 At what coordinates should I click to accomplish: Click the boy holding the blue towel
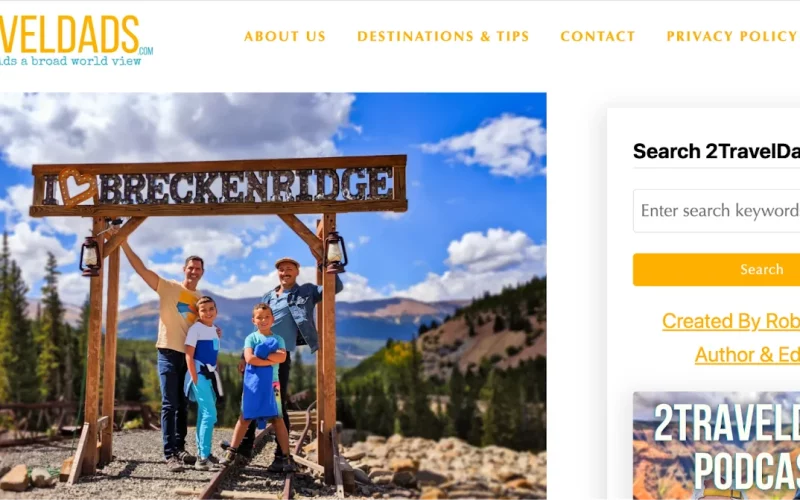pos(260,383)
